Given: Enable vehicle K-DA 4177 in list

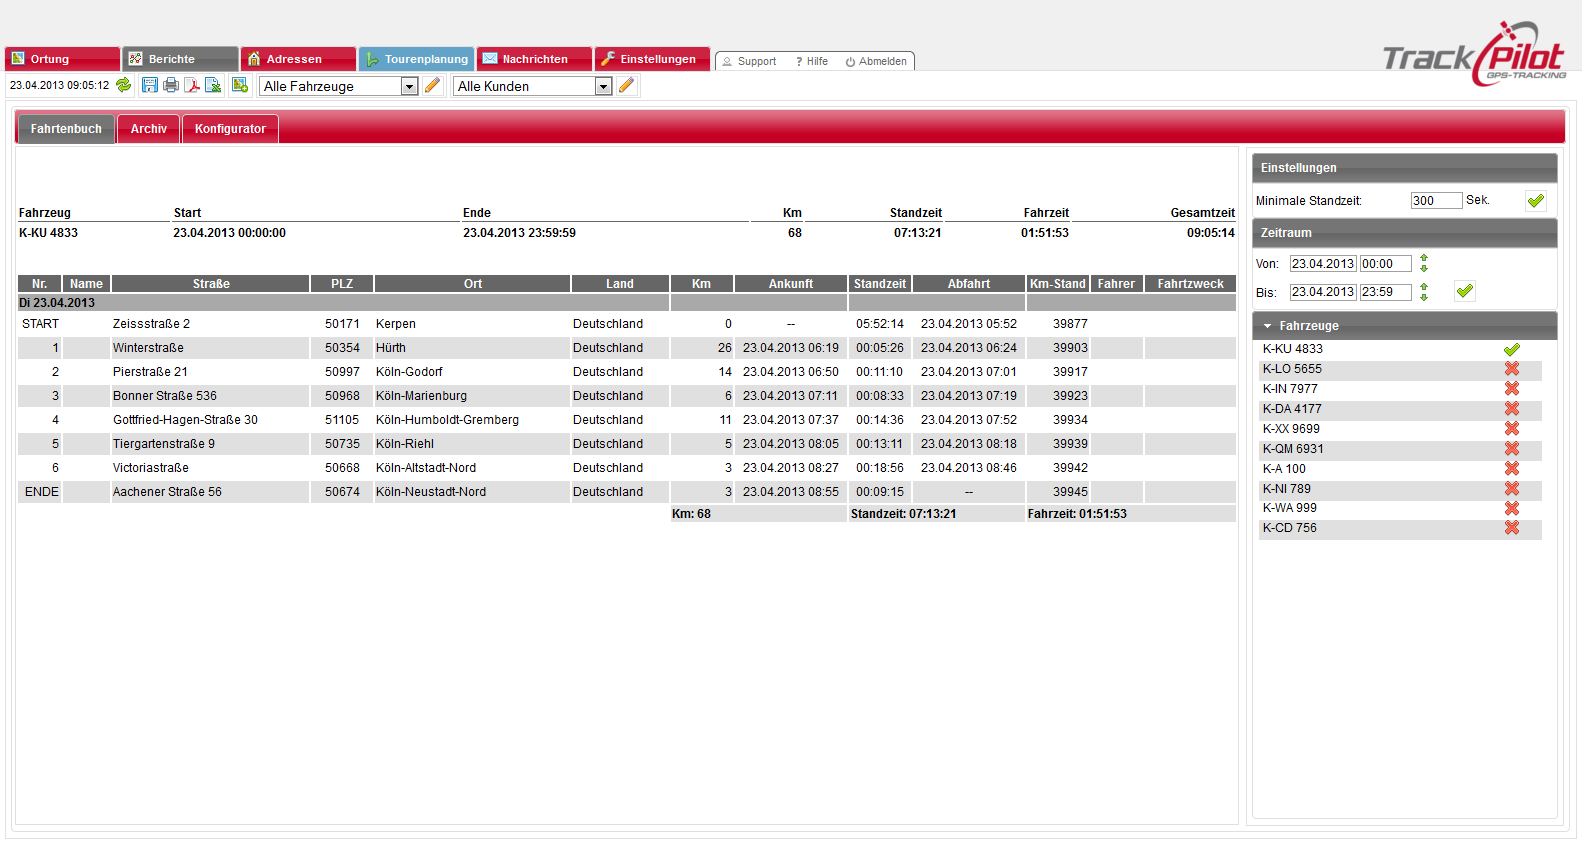Looking at the screenshot, I should pyautogui.click(x=1511, y=409).
